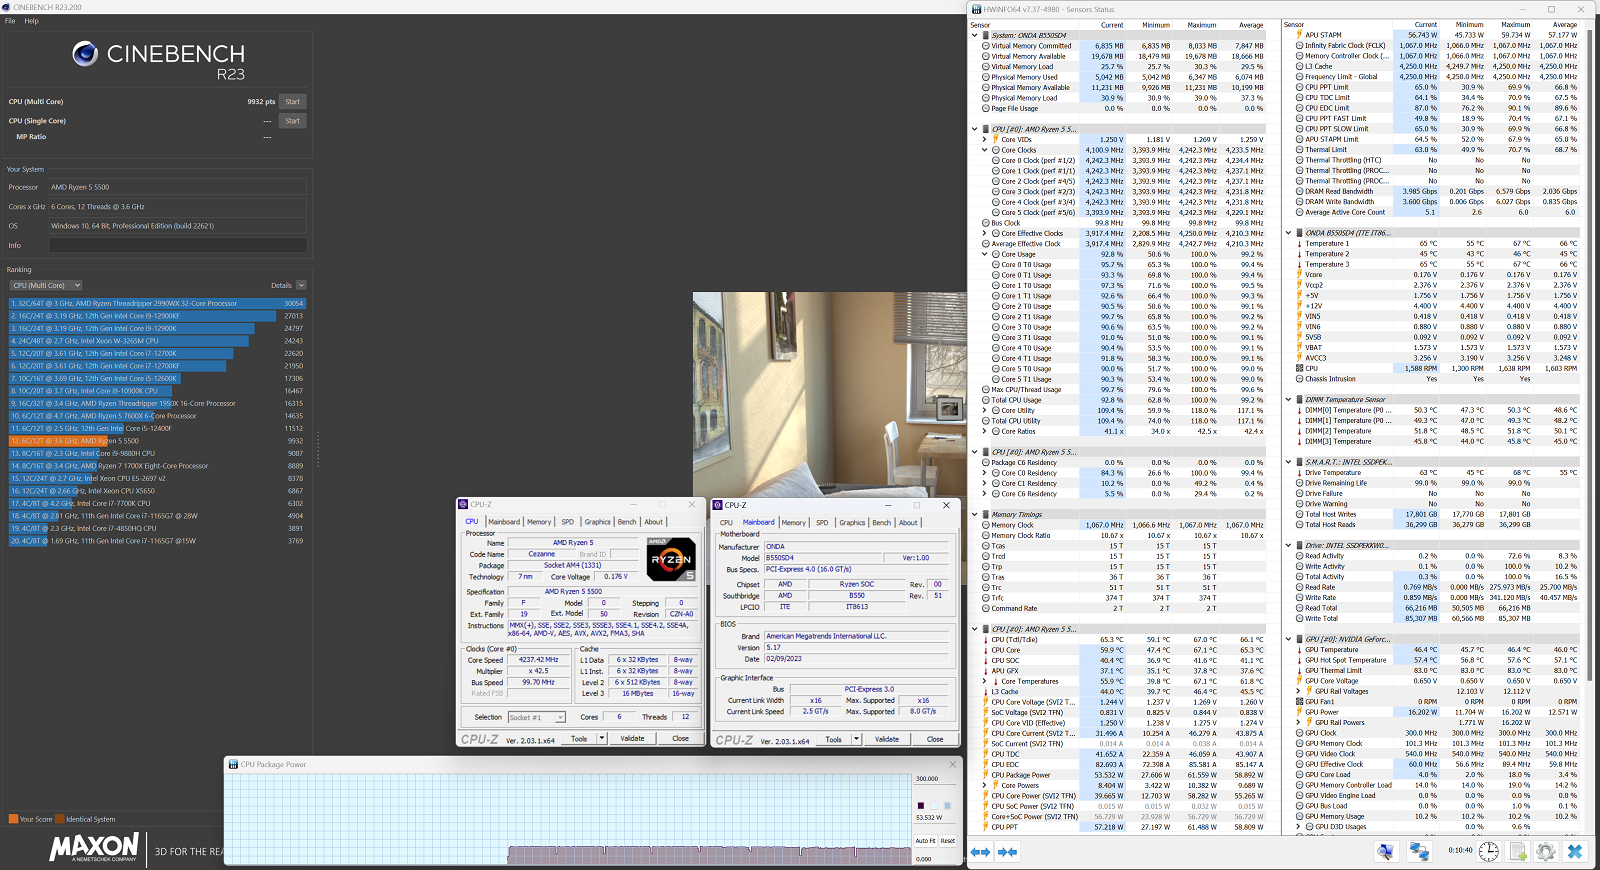Collapse the Core Usage sensor row

tap(985, 254)
